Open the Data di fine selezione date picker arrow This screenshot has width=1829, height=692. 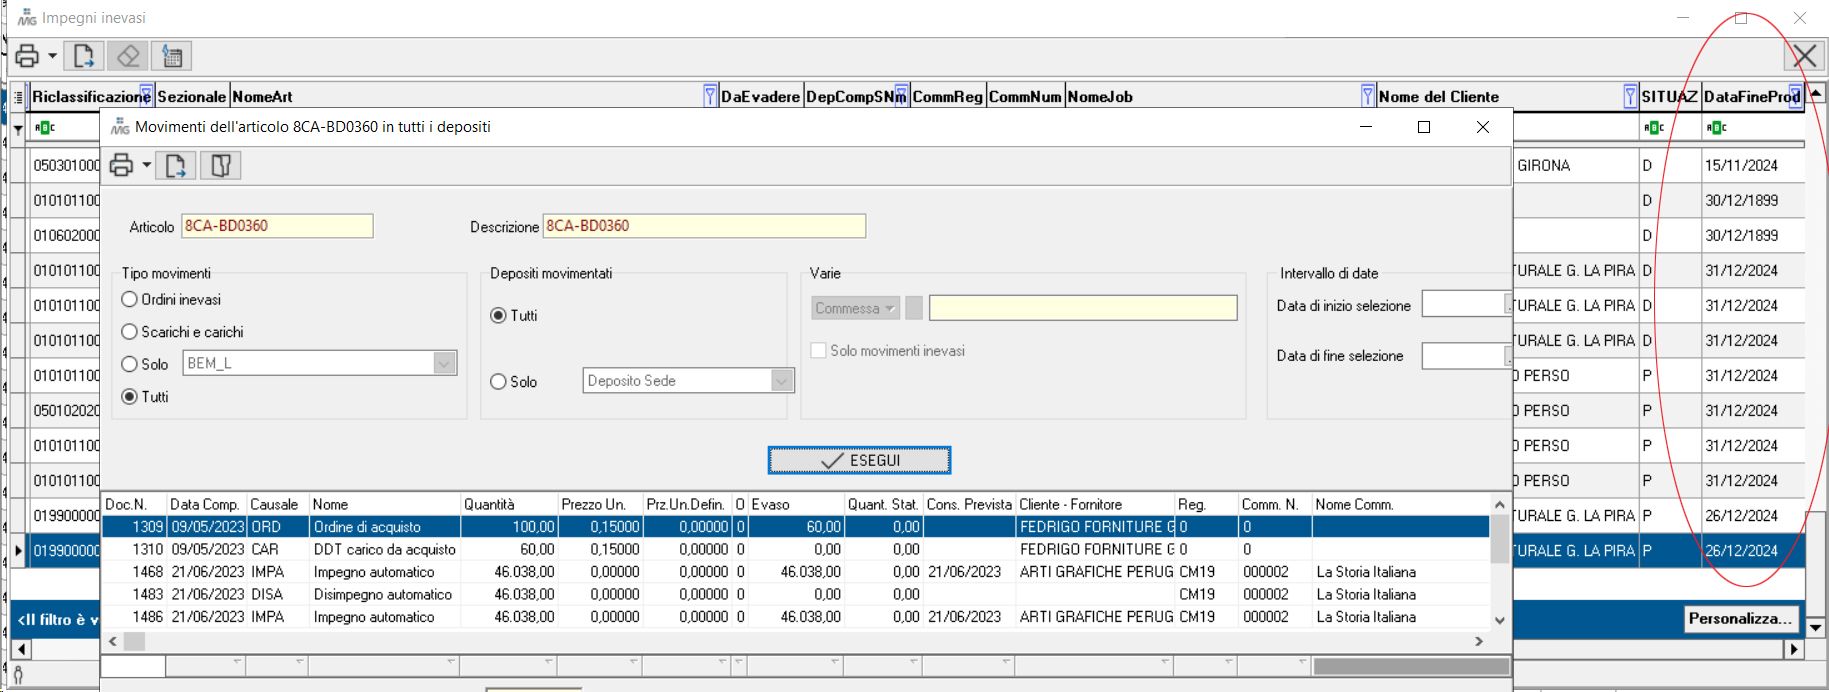click(x=1508, y=355)
